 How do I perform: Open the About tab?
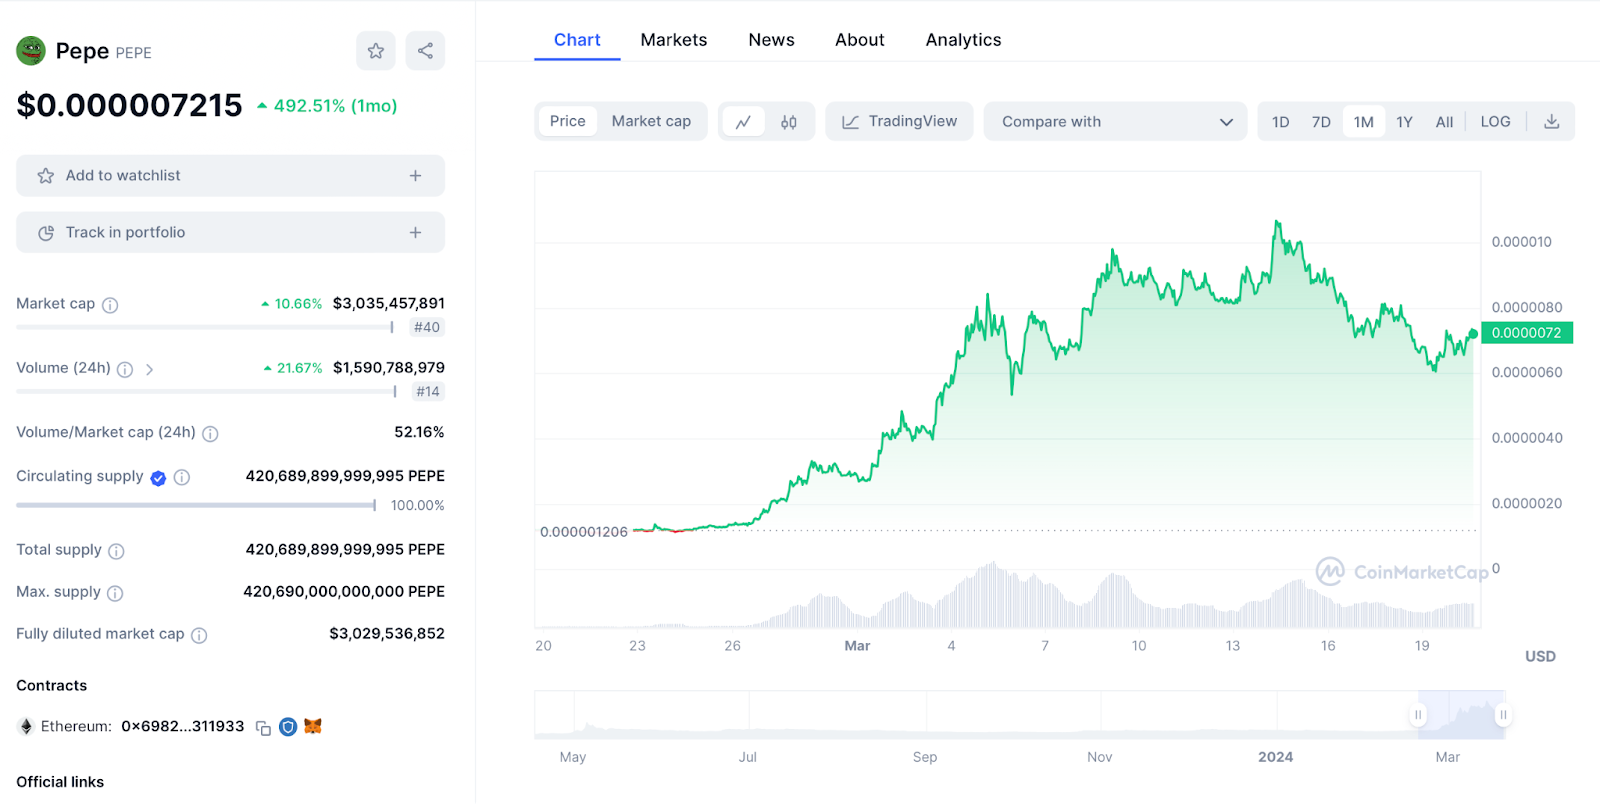[x=860, y=40]
